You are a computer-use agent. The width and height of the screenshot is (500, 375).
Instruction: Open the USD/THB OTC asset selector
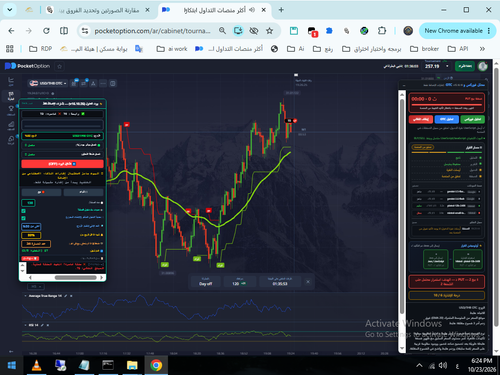pyautogui.click(x=48, y=83)
